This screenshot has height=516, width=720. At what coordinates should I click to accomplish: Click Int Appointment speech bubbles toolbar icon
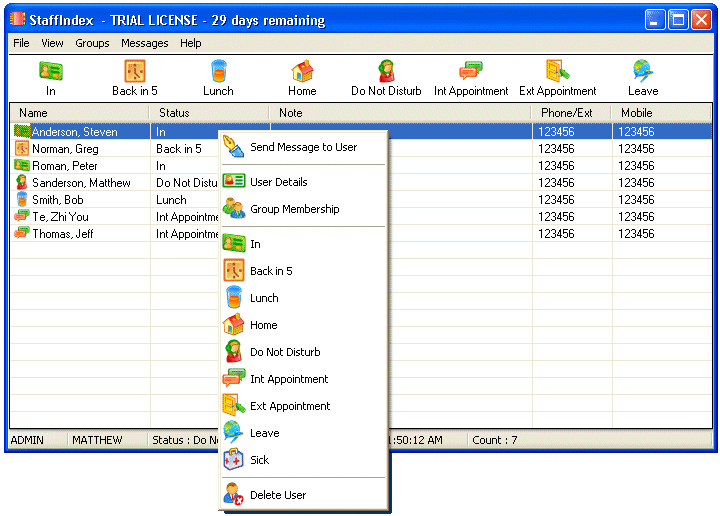tap(471, 71)
